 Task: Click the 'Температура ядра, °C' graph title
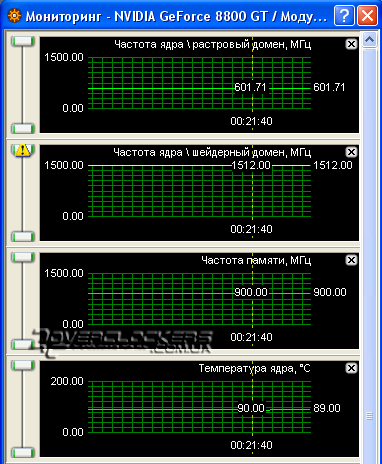click(255, 368)
